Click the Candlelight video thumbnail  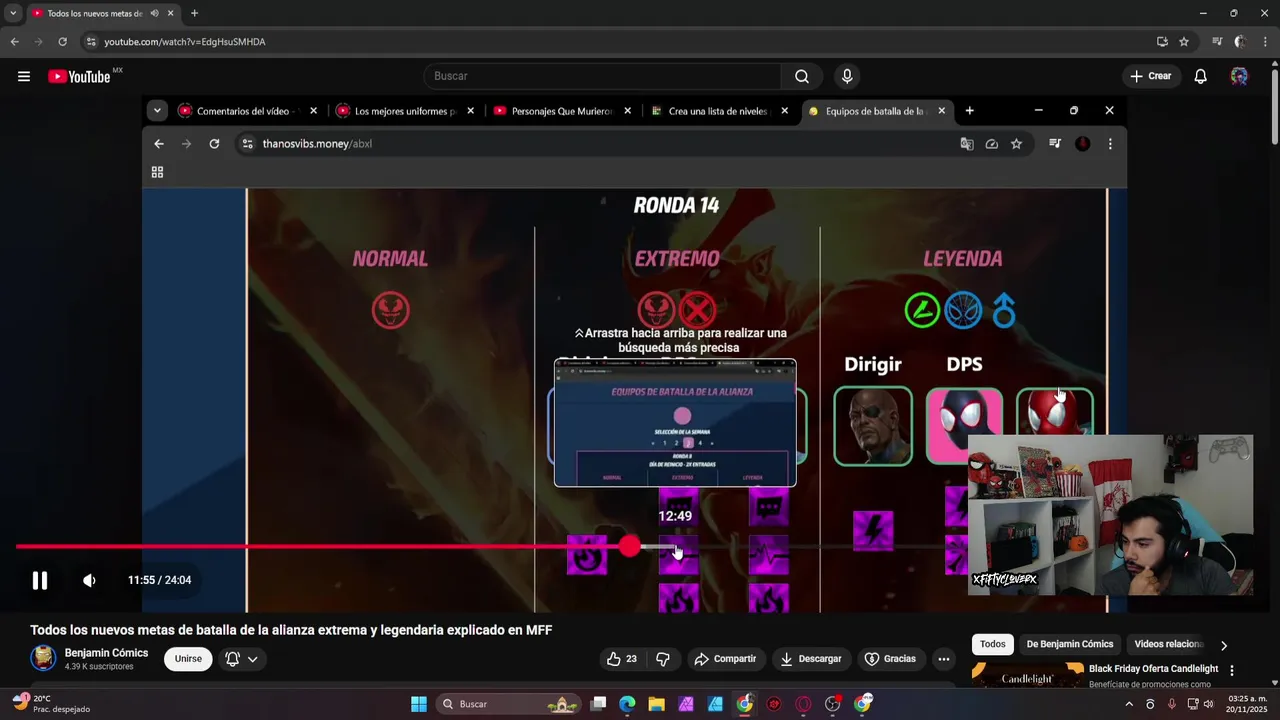[x=1028, y=675]
